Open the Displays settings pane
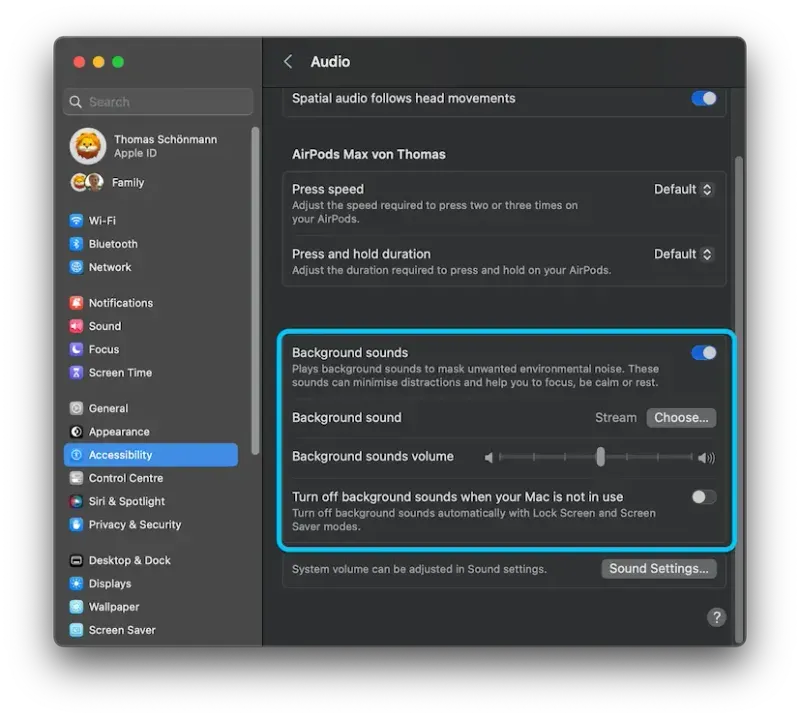Image resolution: width=800 pixels, height=718 pixels. pyautogui.click(x=151, y=583)
